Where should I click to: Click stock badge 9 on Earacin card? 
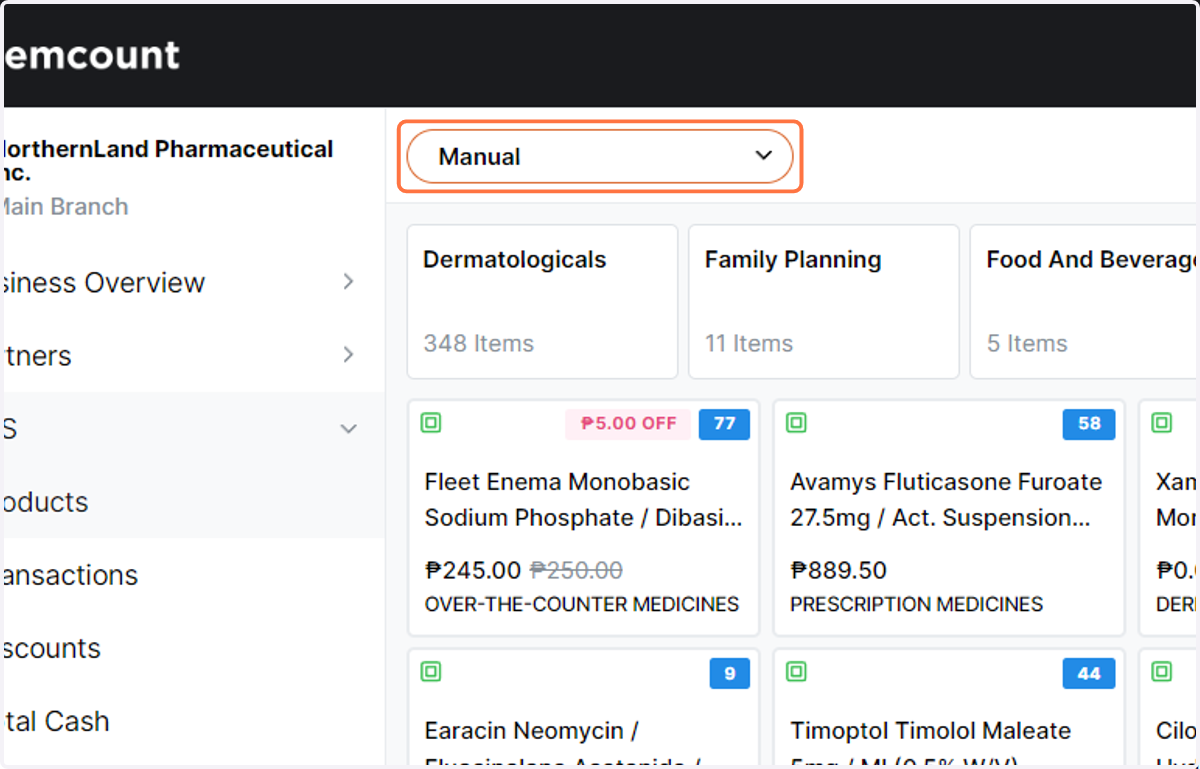pos(730,673)
